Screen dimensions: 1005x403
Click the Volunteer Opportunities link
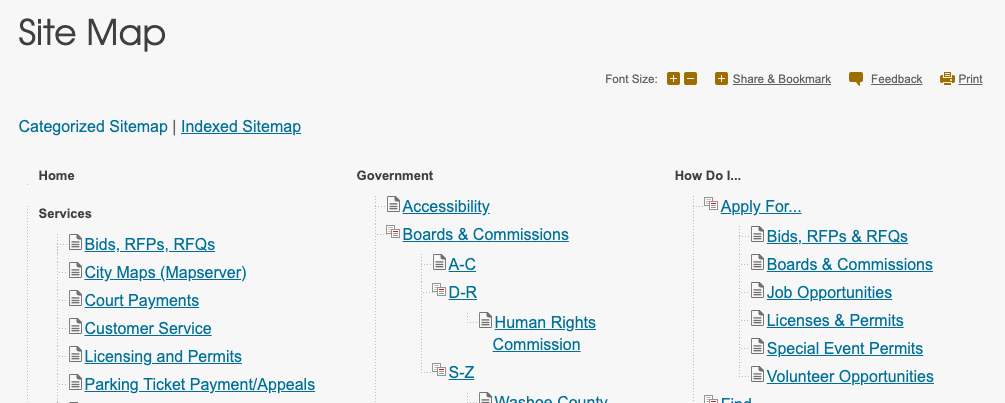click(x=850, y=377)
